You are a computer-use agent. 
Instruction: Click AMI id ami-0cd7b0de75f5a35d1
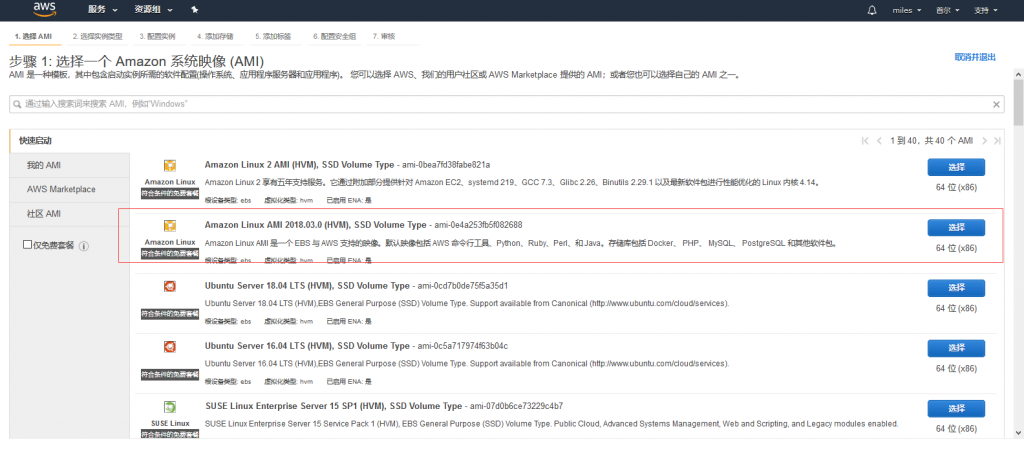click(x=462, y=286)
